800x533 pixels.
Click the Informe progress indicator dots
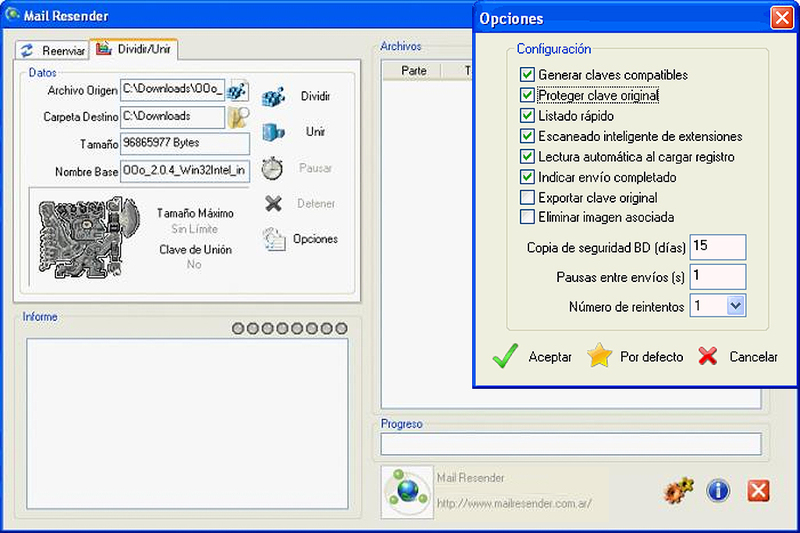289,328
